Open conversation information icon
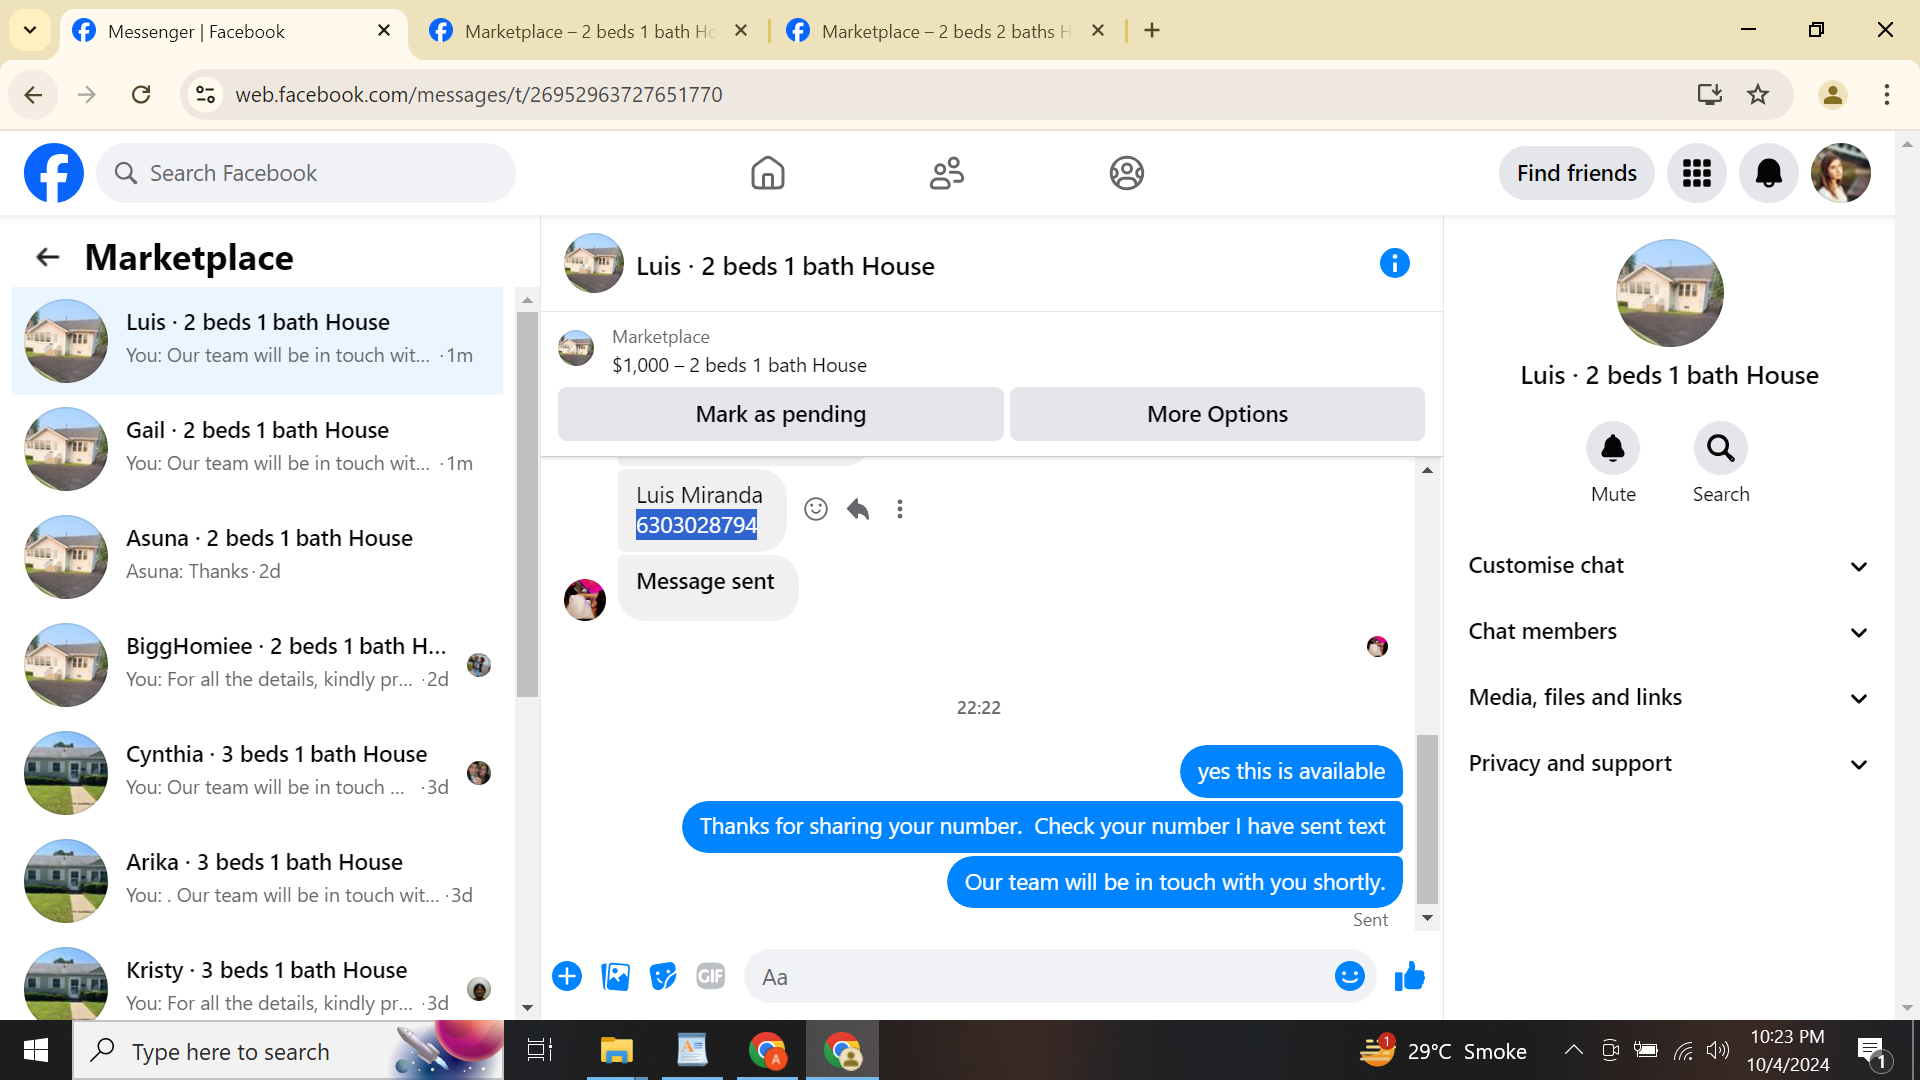Image resolution: width=1920 pixels, height=1080 pixels. coord(1394,263)
